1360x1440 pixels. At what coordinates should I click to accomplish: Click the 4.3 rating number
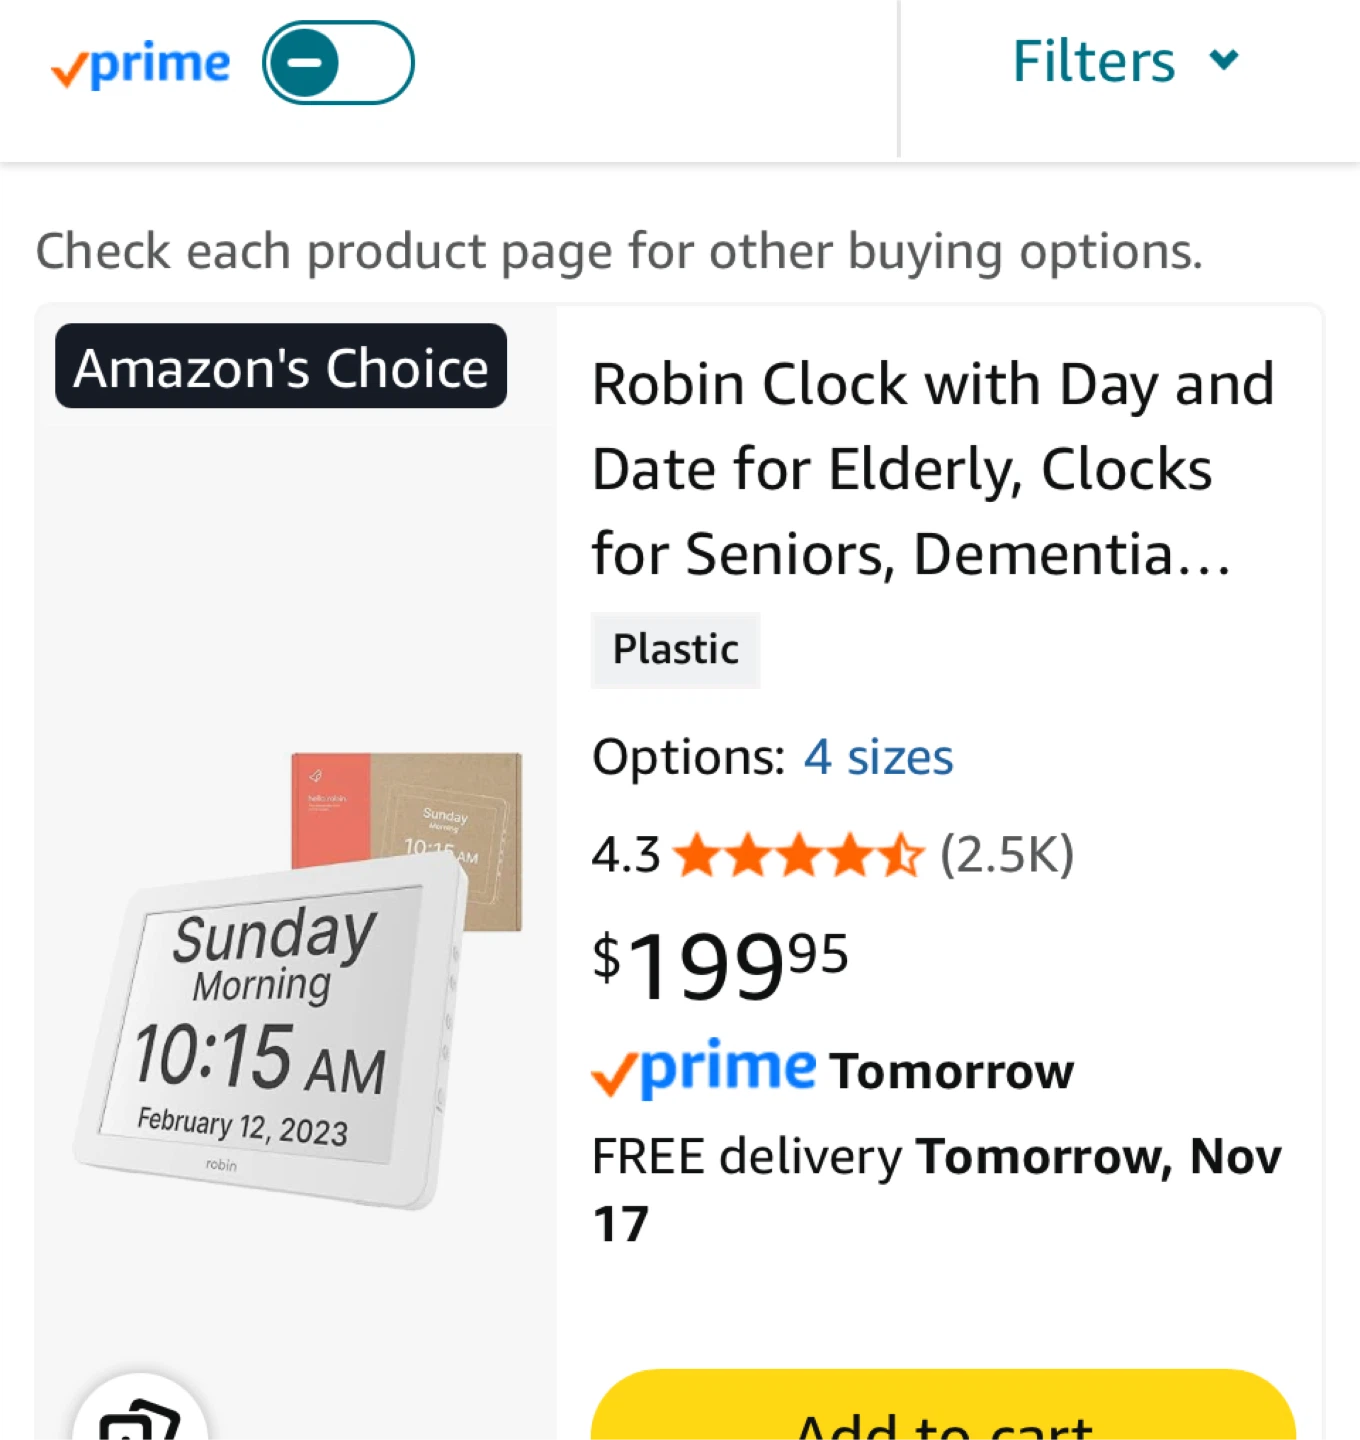[626, 856]
